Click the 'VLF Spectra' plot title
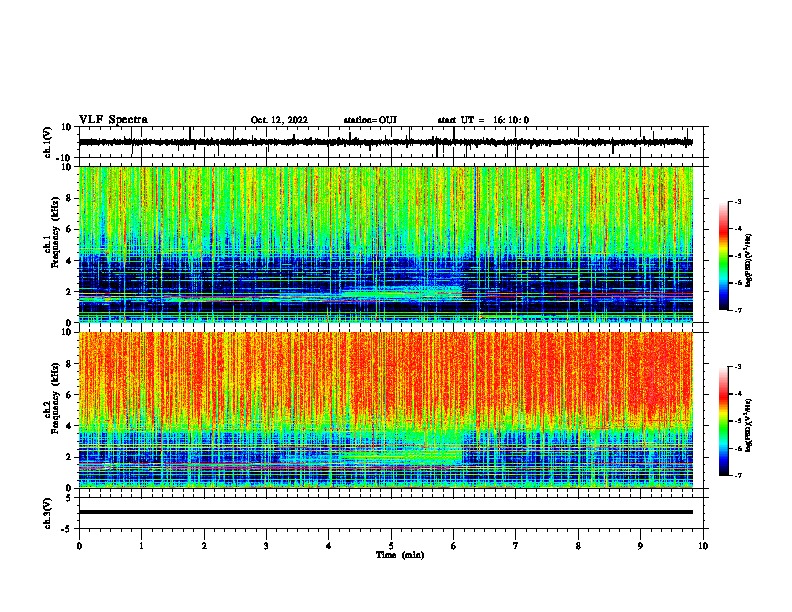Screen dimensions: 792x612 tap(113, 120)
